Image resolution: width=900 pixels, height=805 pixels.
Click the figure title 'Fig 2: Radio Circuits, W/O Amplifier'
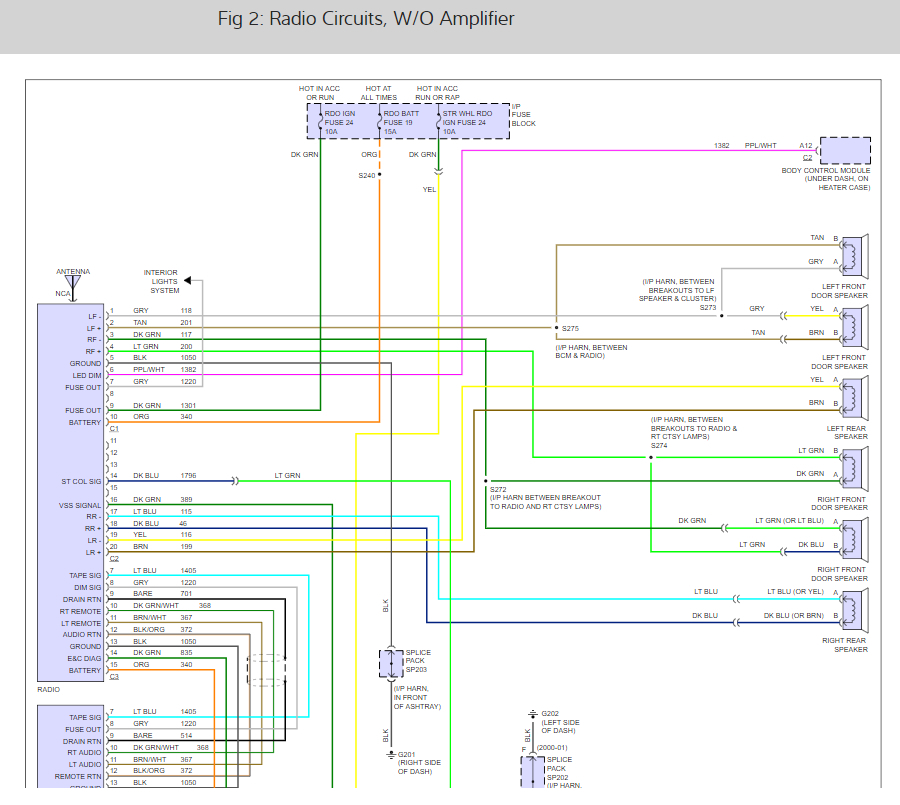pos(366,19)
